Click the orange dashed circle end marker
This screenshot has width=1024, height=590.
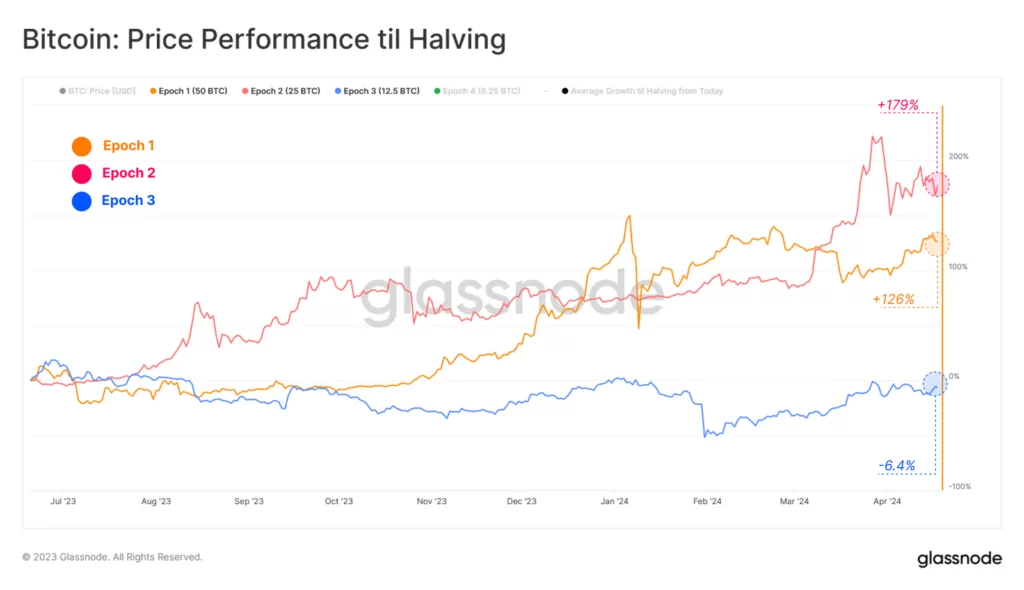point(937,244)
